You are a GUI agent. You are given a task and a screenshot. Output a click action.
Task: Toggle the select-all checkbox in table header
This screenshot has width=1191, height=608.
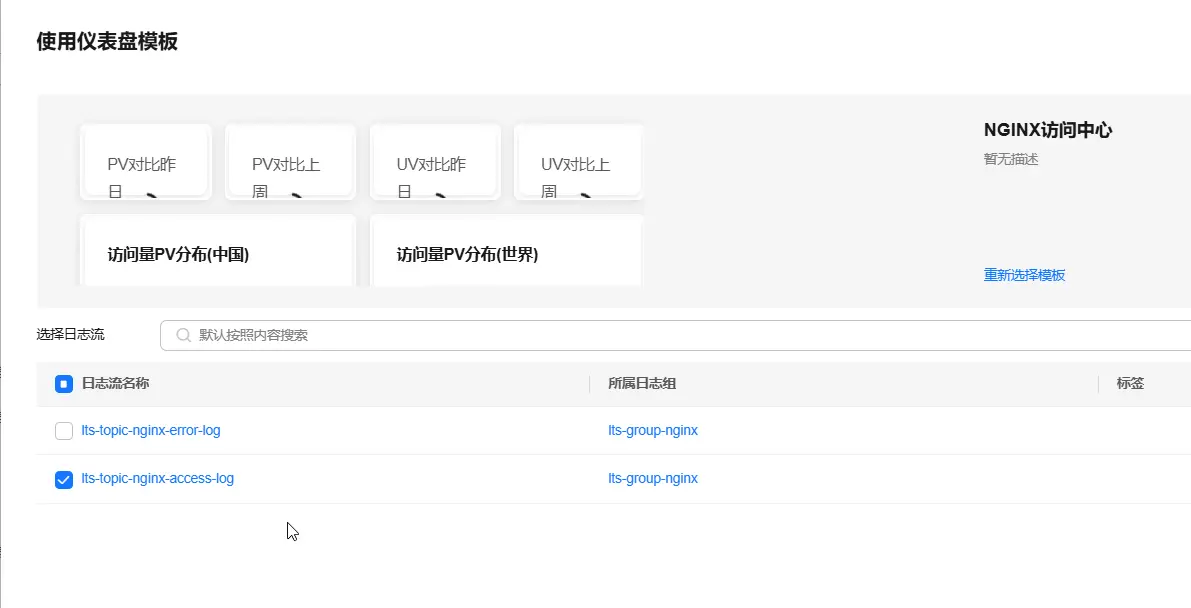point(64,384)
